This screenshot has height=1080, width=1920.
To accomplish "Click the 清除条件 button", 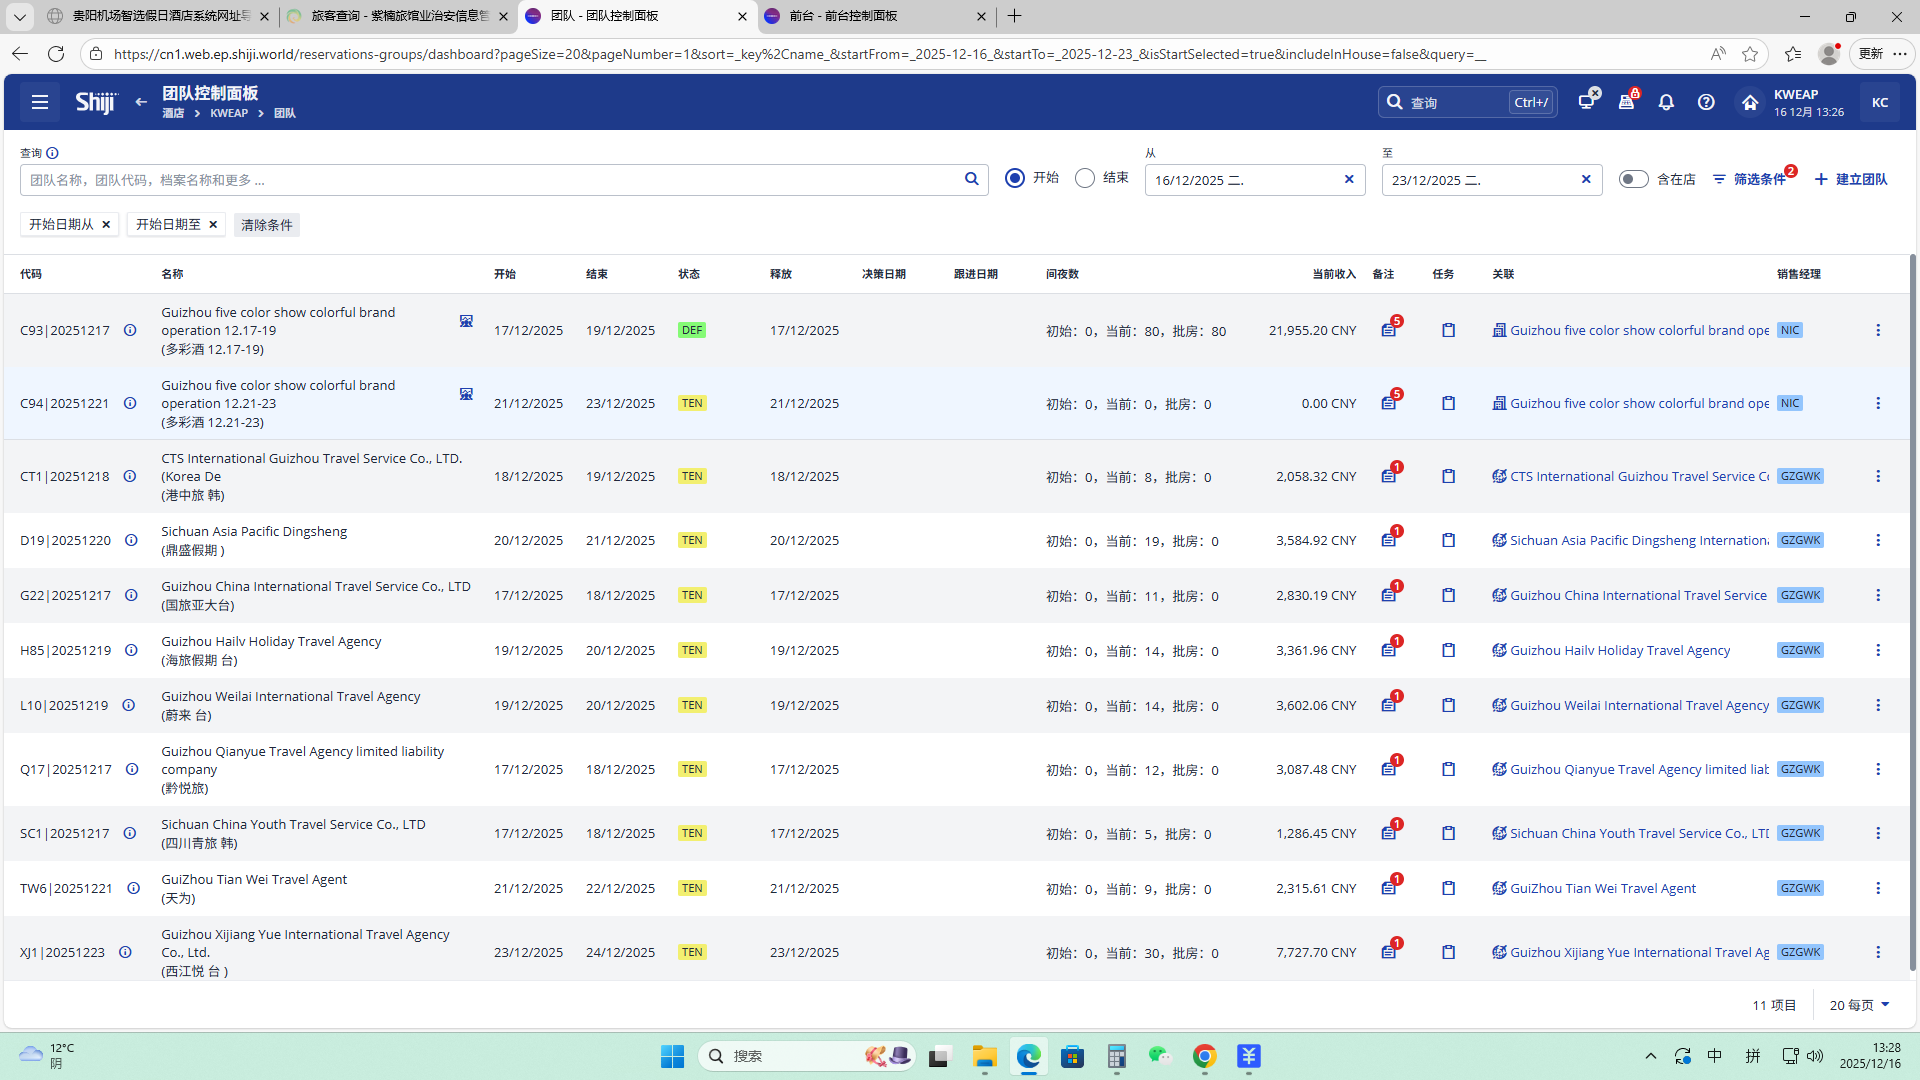I will [266, 225].
